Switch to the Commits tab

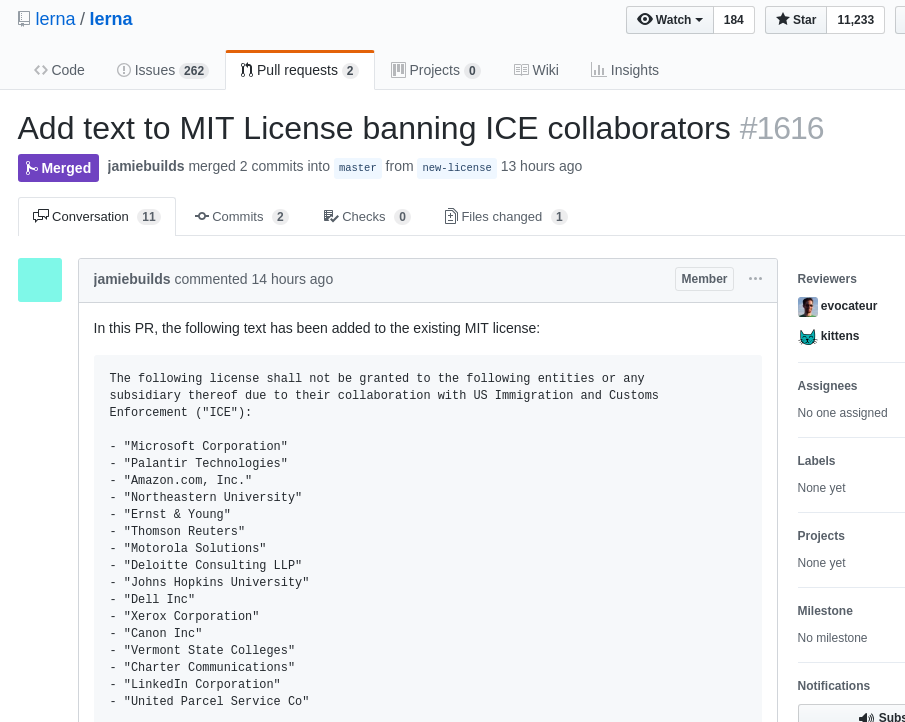point(241,216)
